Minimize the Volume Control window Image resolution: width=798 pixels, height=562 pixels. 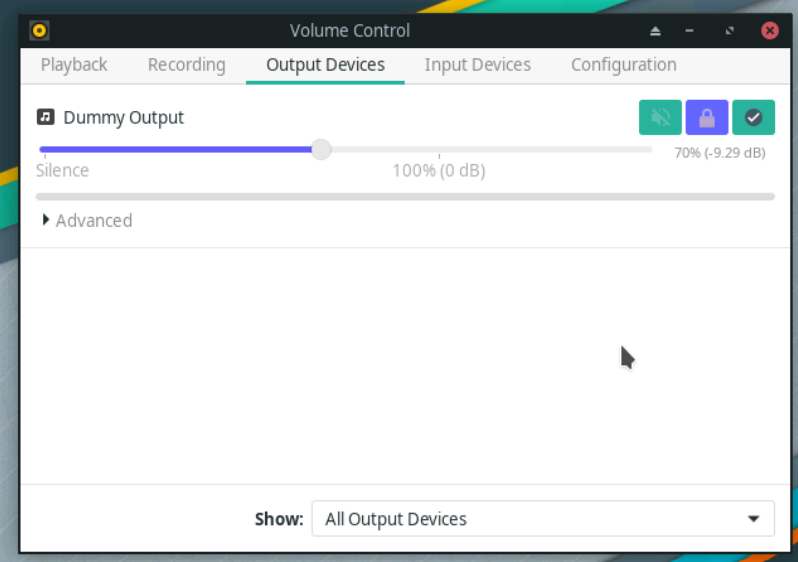point(689,31)
